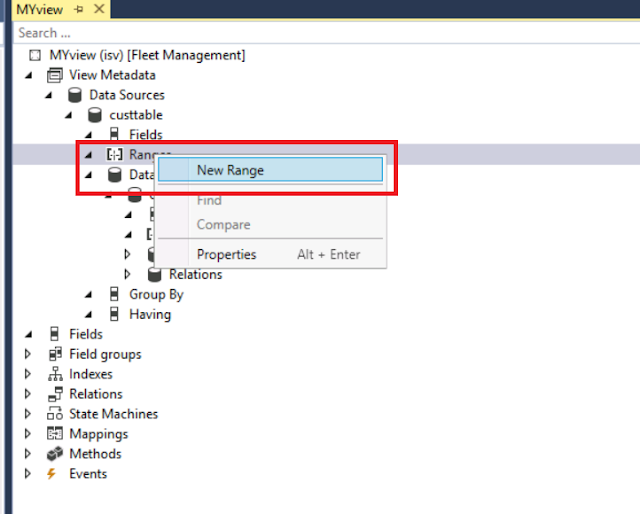Click the Ranges bracket icon
Screen dimensions: 640x514
click(115, 154)
